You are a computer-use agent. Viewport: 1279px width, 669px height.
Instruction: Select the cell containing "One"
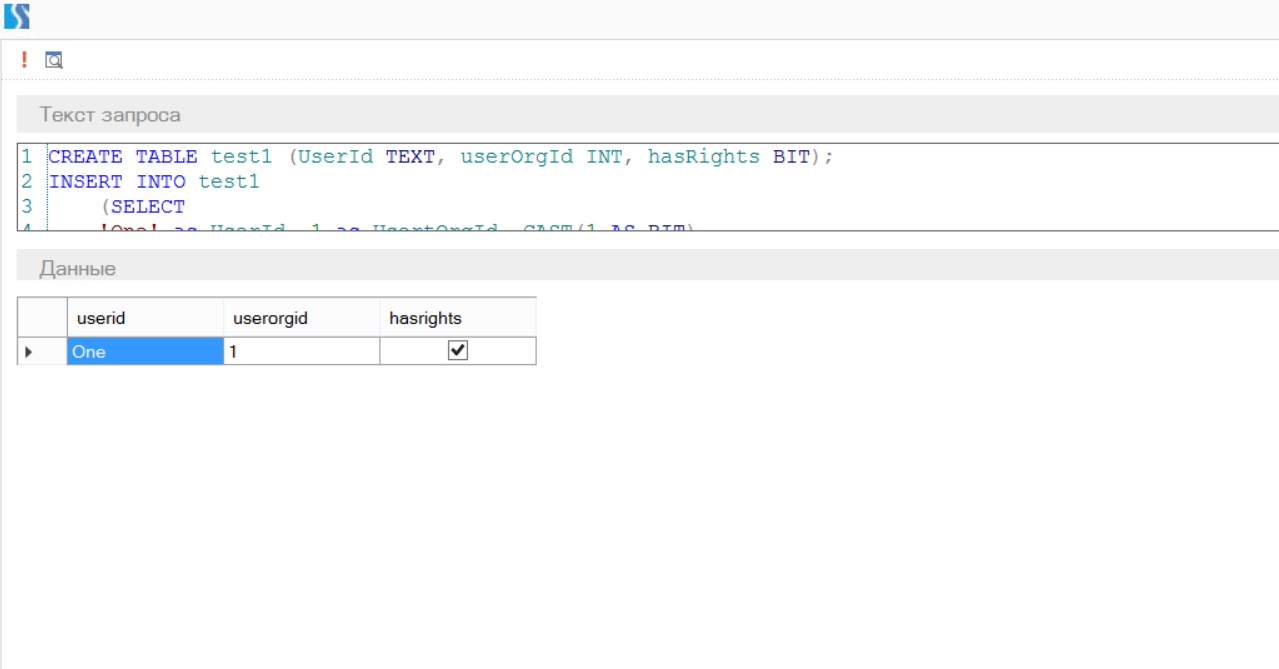coord(144,352)
